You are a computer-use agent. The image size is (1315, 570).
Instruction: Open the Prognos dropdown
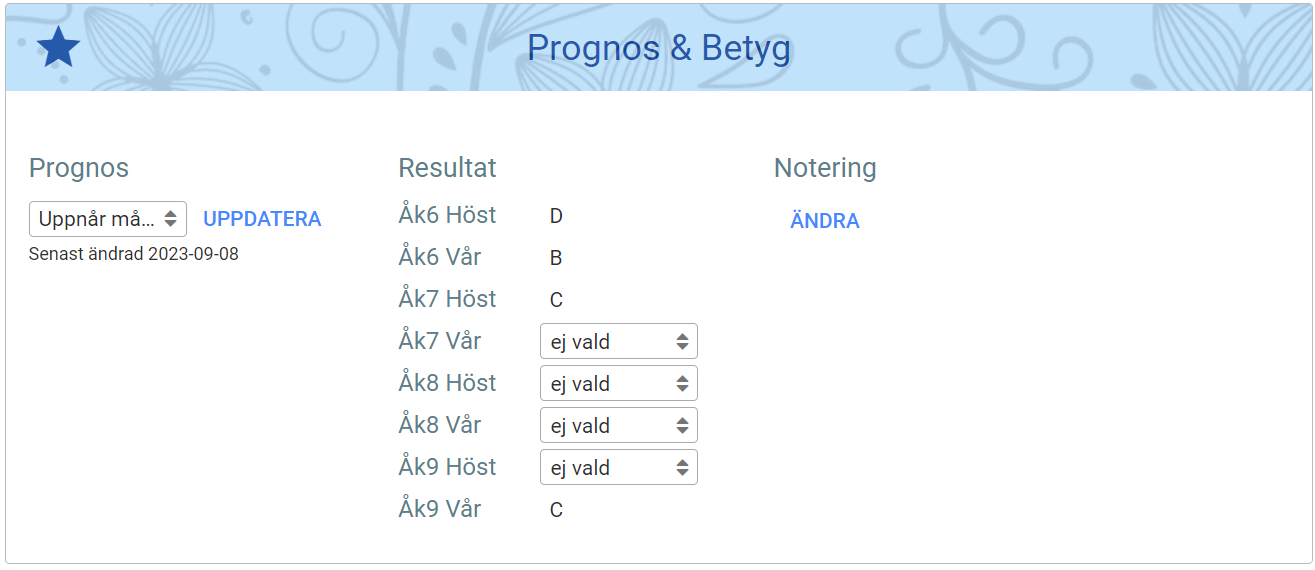pos(108,219)
